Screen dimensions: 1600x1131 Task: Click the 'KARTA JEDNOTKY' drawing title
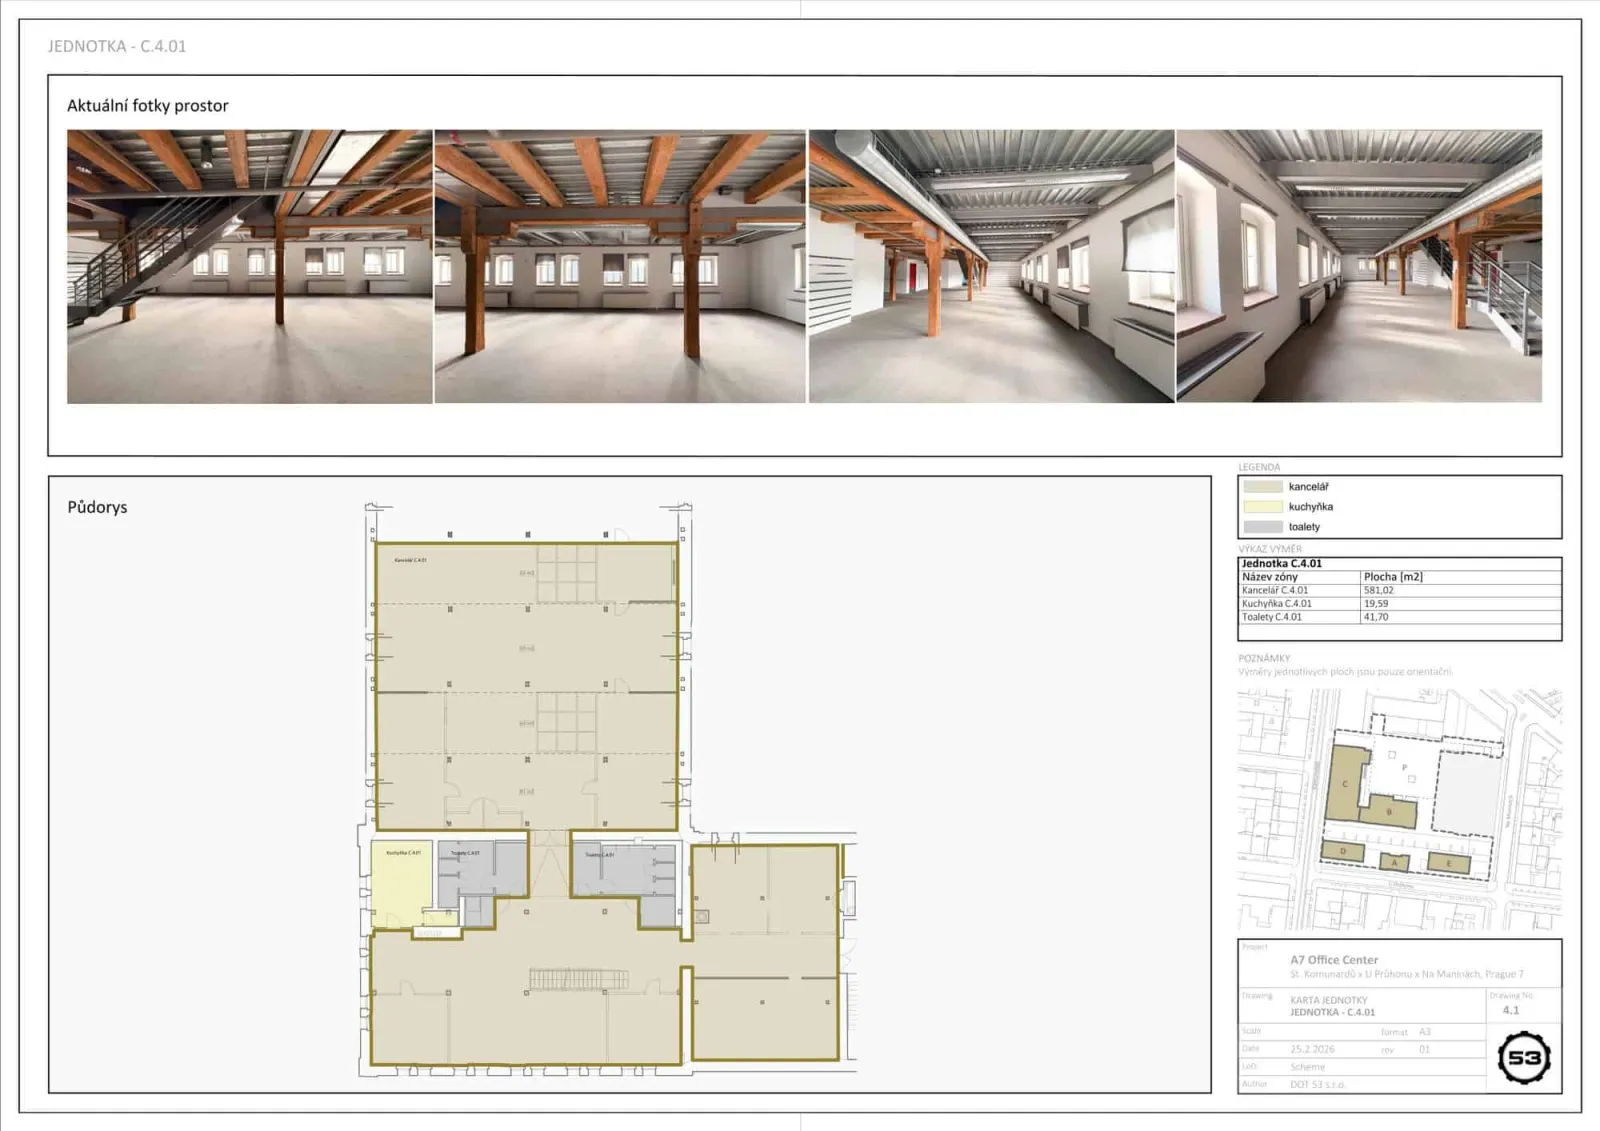[x=1329, y=1000]
